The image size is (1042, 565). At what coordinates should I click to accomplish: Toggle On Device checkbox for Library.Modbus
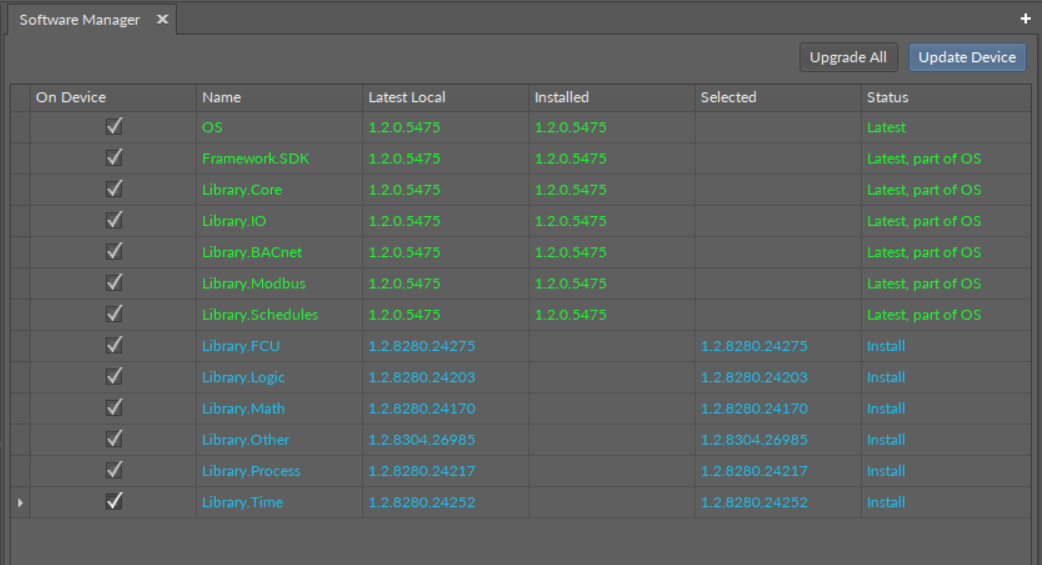coord(114,283)
